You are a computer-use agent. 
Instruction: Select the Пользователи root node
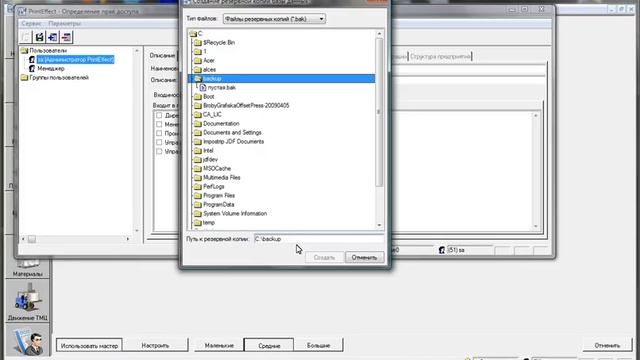coord(48,51)
